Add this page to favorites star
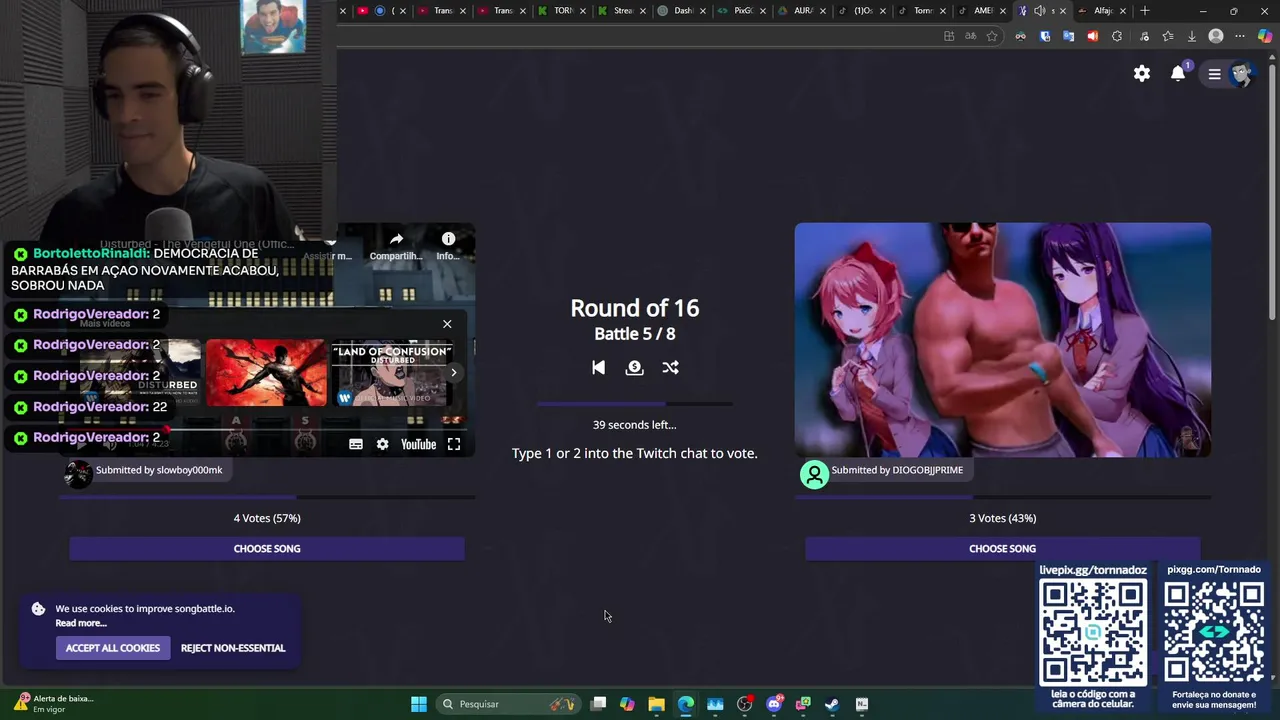Viewport: 1280px width, 720px height. tap(992, 36)
